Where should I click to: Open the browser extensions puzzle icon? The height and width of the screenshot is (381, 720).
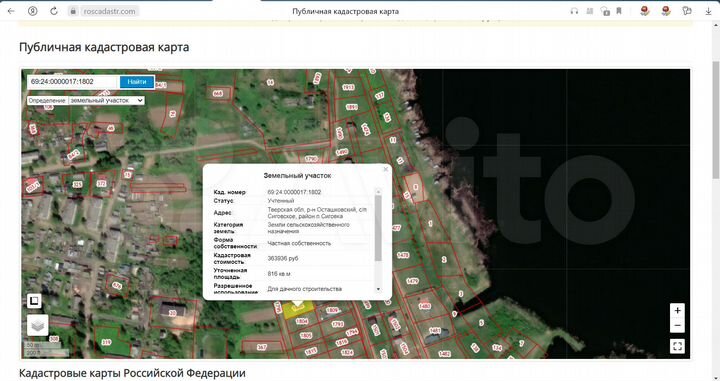[x=687, y=11]
